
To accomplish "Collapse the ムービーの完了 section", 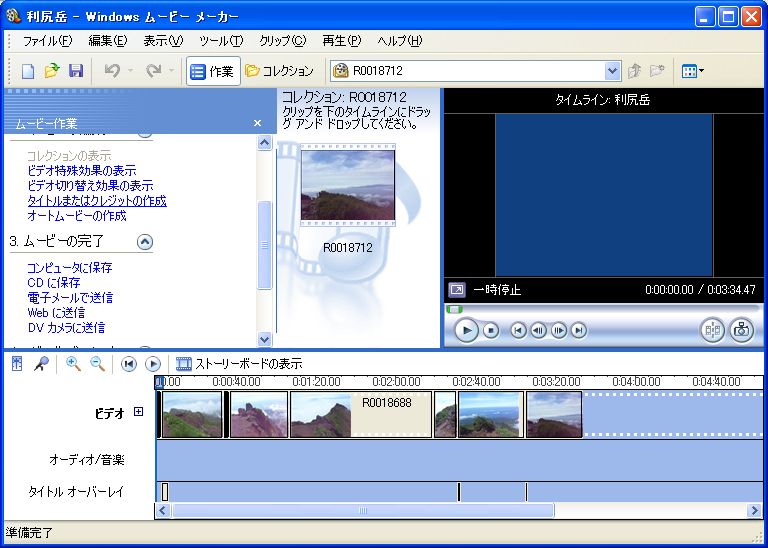I will 145,241.
